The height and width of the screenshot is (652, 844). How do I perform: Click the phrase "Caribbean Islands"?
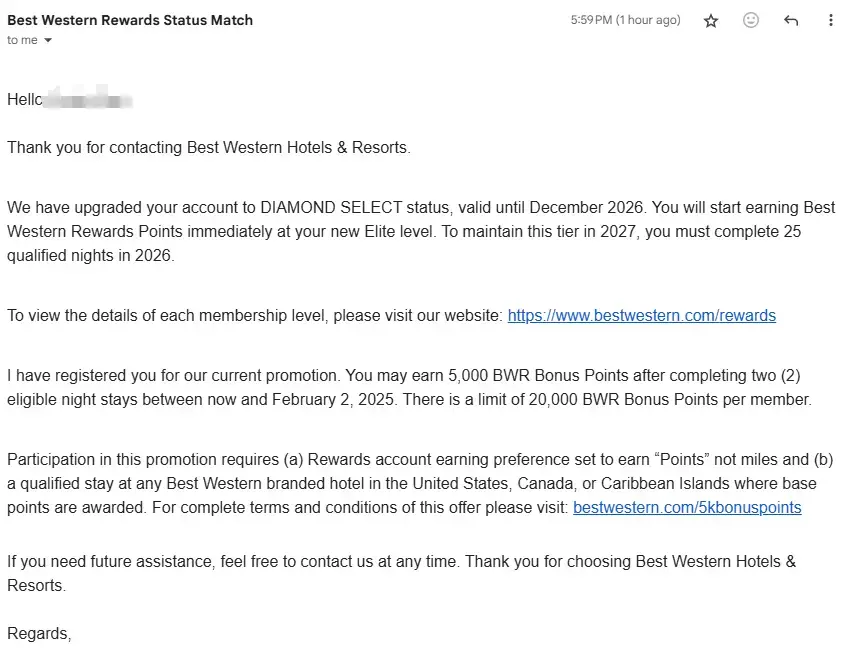point(727,484)
